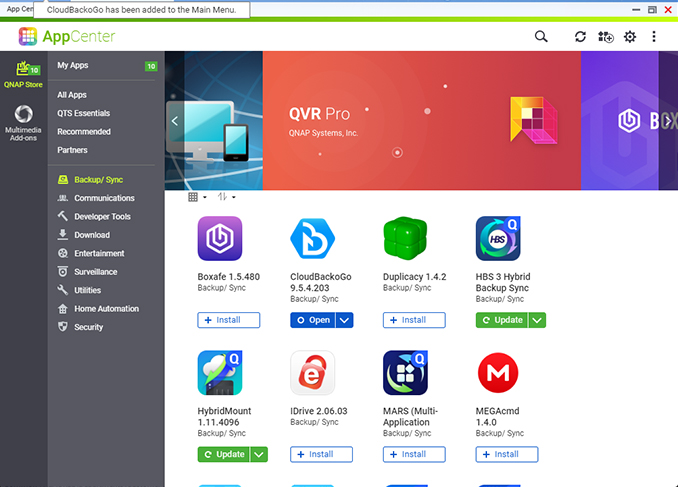The image size is (678, 487).
Task: Expand the CloudBackoGo Open dropdown arrow
Action: pyautogui.click(x=344, y=320)
